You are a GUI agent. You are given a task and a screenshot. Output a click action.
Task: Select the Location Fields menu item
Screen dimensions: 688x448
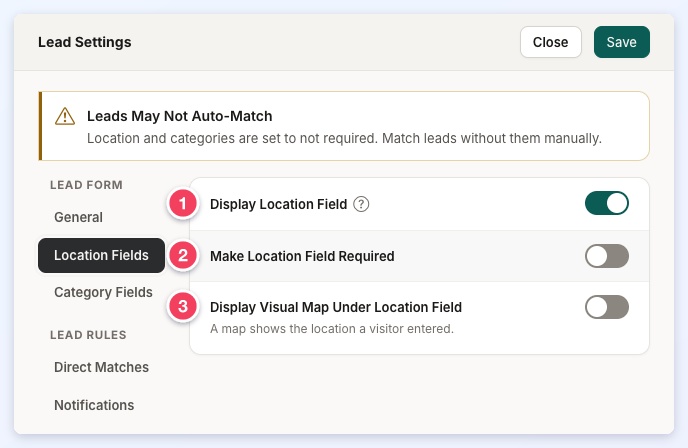click(101, 255)
